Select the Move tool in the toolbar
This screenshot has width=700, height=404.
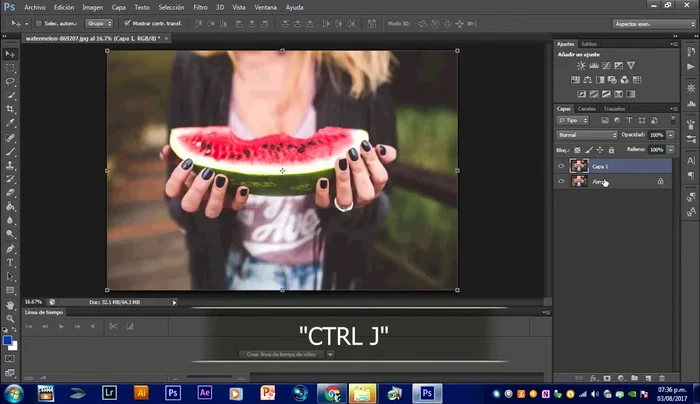click(10, 53)
